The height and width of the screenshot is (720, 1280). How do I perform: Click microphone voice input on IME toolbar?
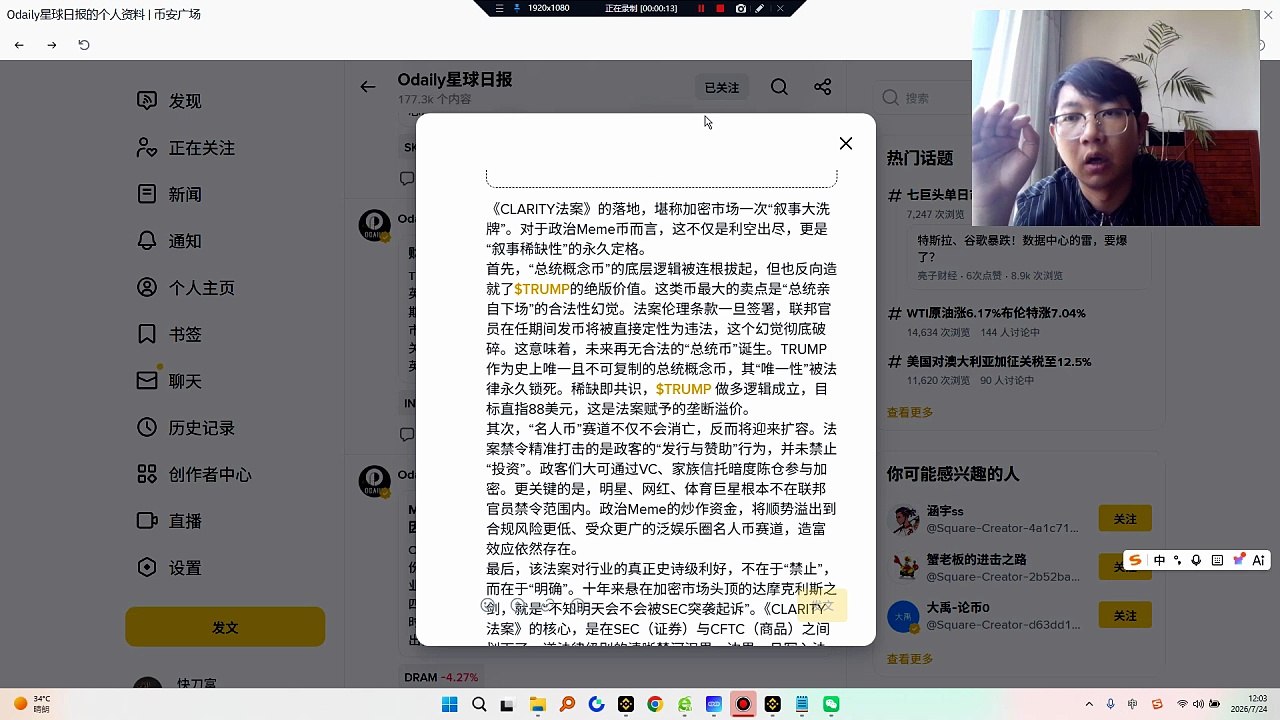click(1196, 560)
